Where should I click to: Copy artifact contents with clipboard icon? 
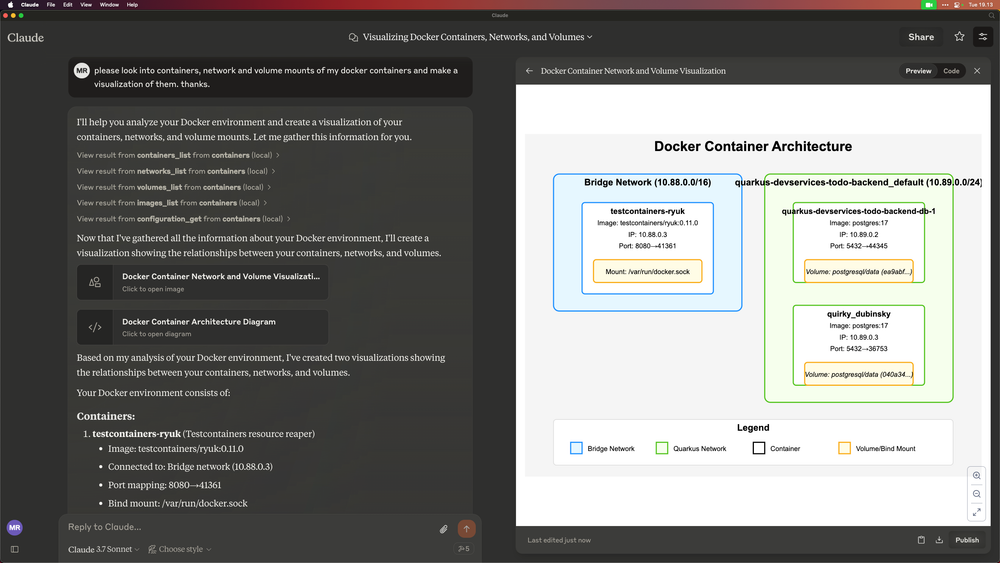tap(921, 540)
